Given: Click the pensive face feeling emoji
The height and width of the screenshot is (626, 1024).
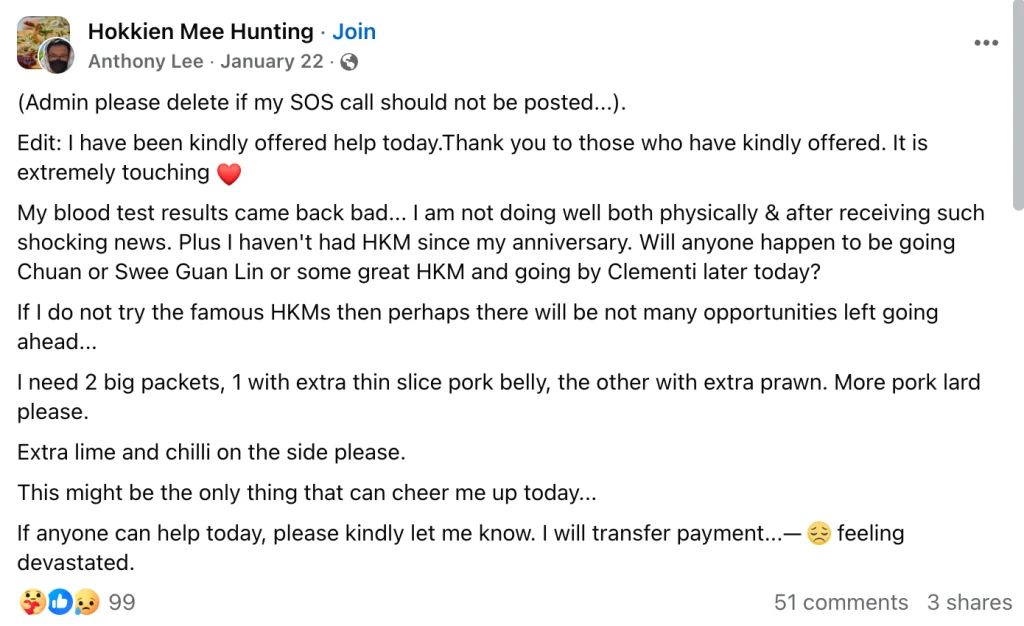Looking at the screenshot, I should 819,533.
